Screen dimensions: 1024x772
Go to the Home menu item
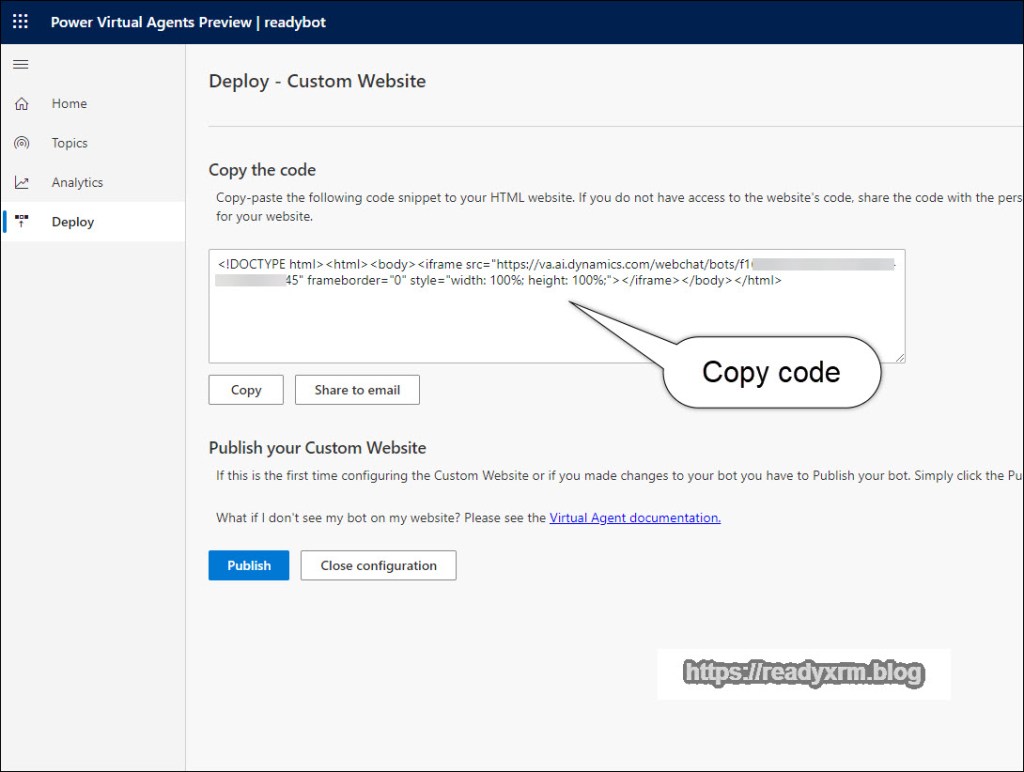(x=69, y=104)
